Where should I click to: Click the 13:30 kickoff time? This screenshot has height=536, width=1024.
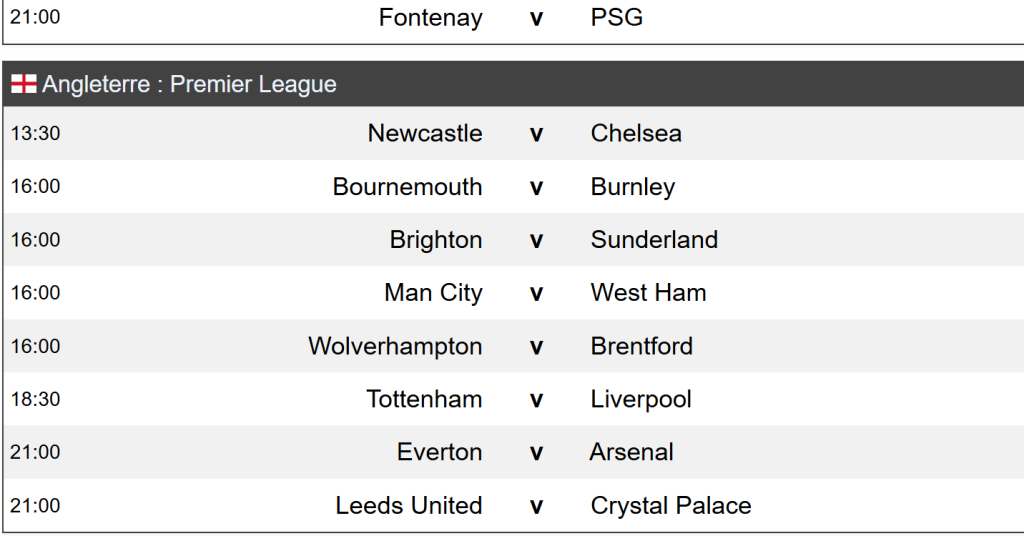[x=35, y=133]
